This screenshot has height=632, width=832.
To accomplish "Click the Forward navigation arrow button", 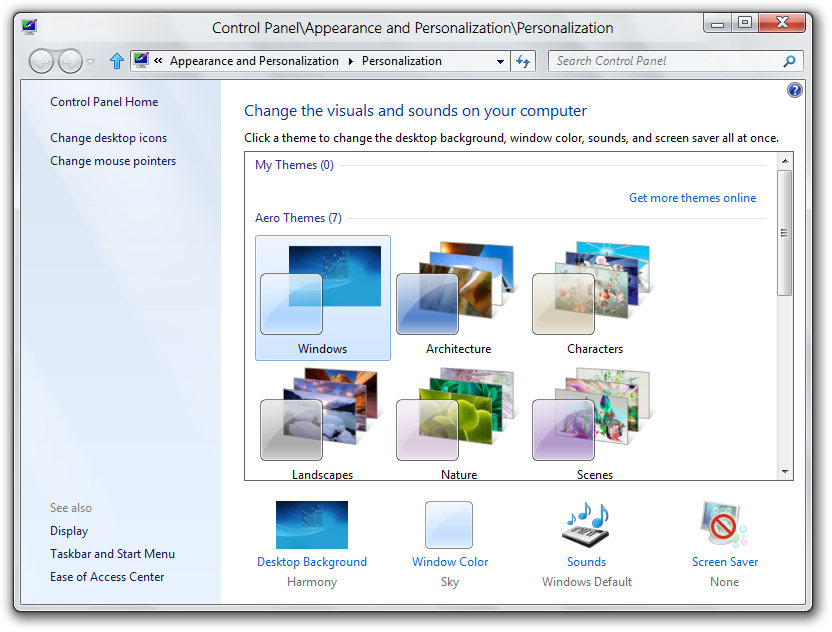I will 71,62.
